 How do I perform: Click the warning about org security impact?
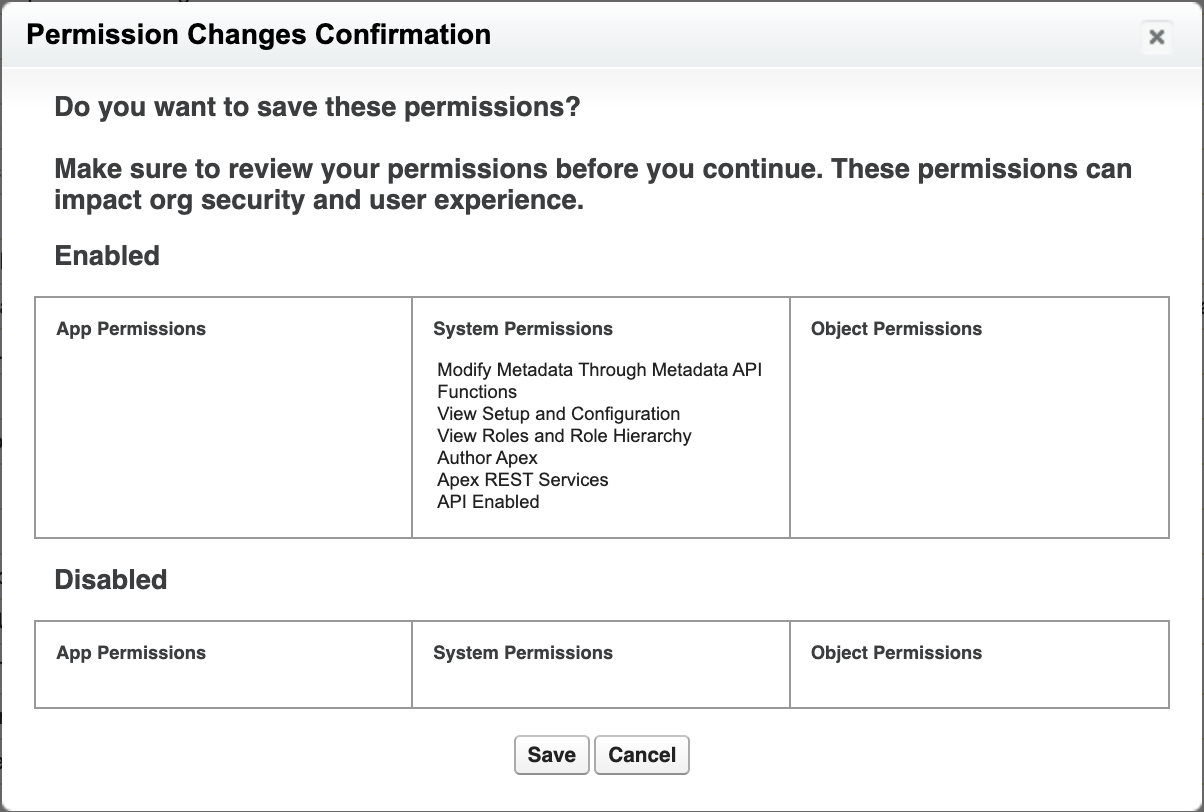[x=593, y=184]
